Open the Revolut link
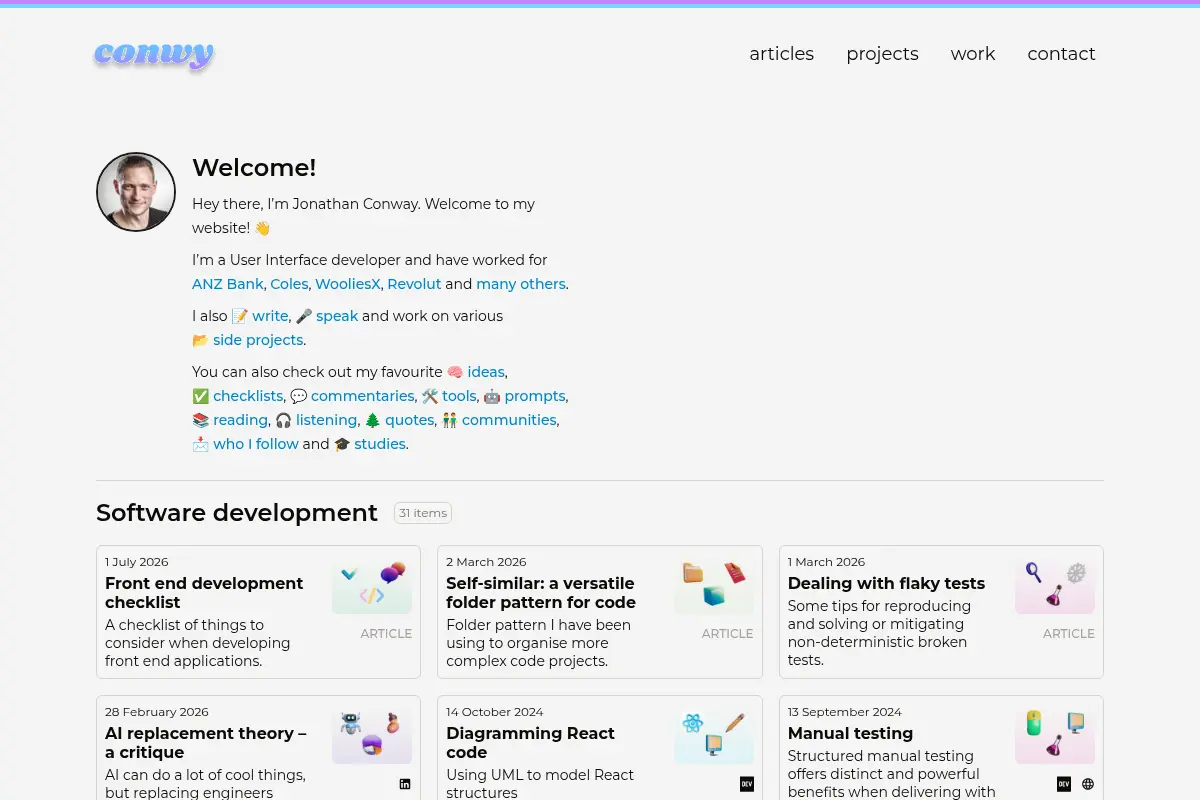 (414, 284)
